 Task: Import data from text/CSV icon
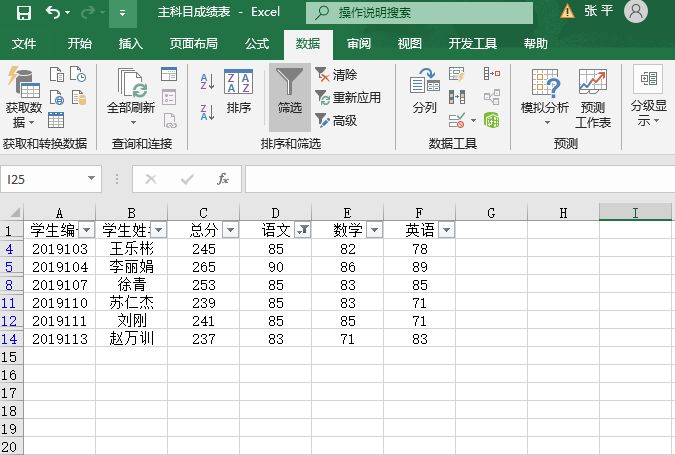coord(57,74)
